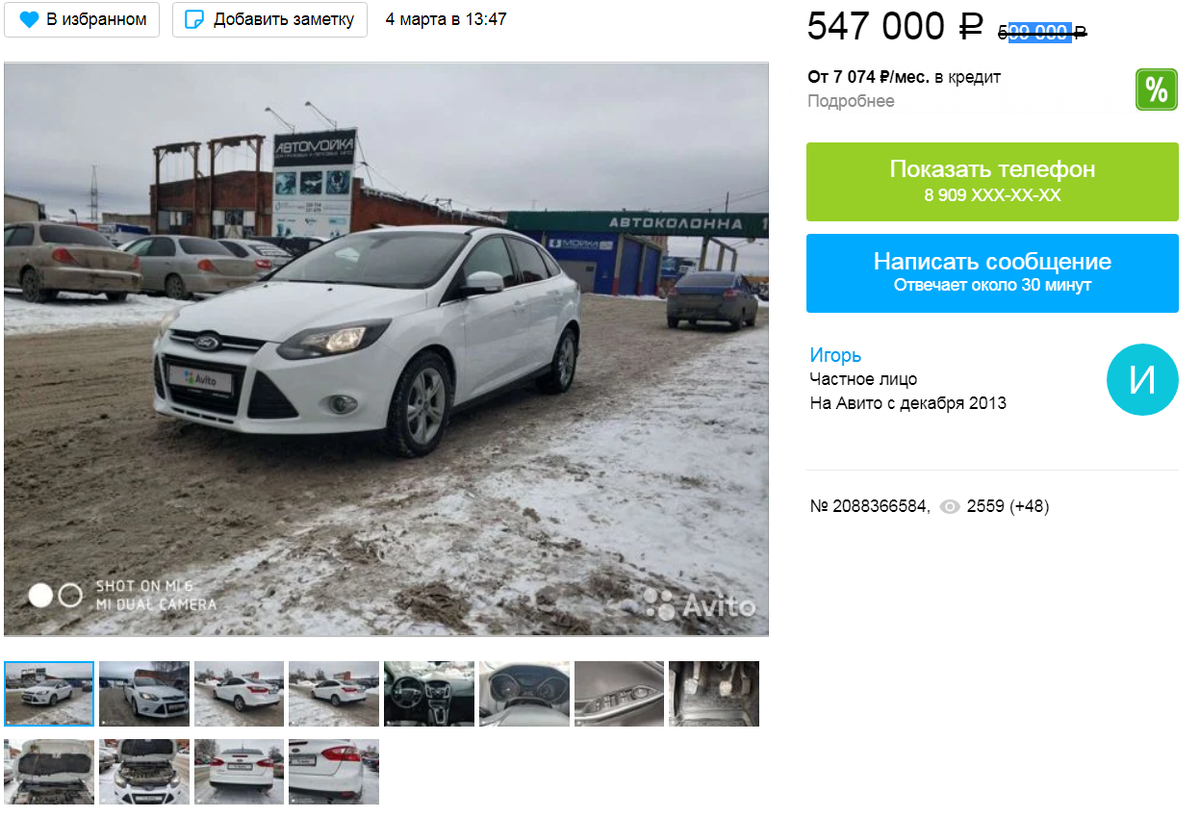Toggle the blue heart favorite icon
1200x818 pixels.
tap(29, 19)
